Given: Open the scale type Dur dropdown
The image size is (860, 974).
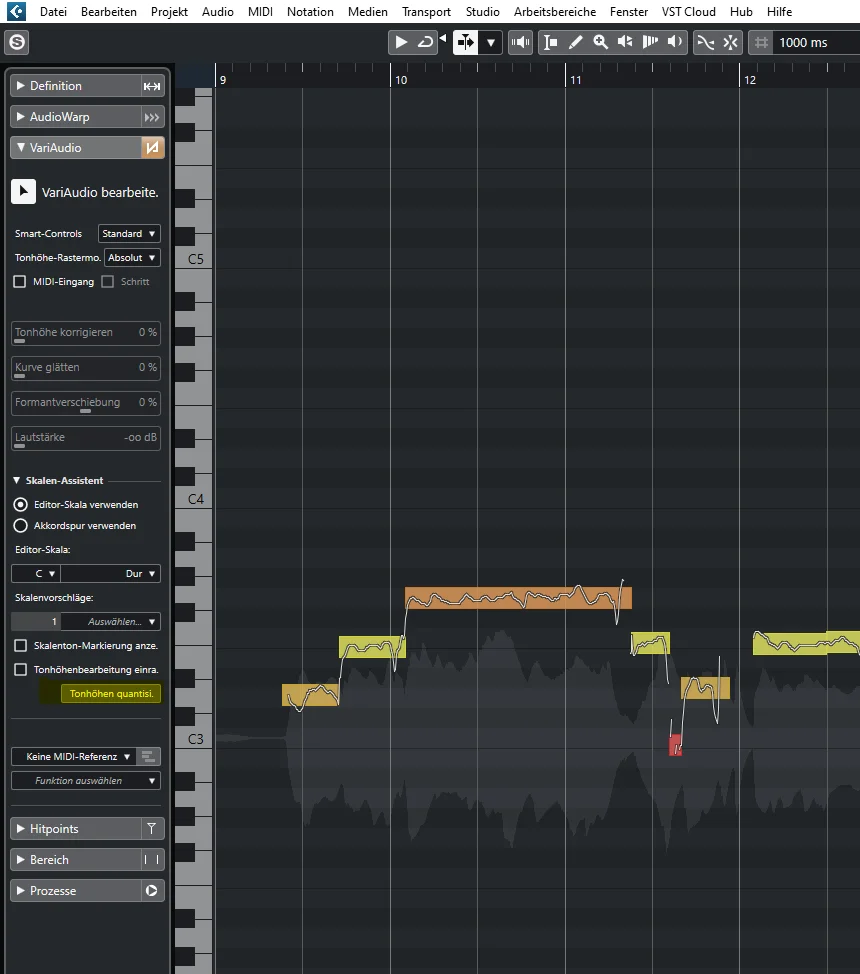Looking at the screenshot, I should [111, 573].
